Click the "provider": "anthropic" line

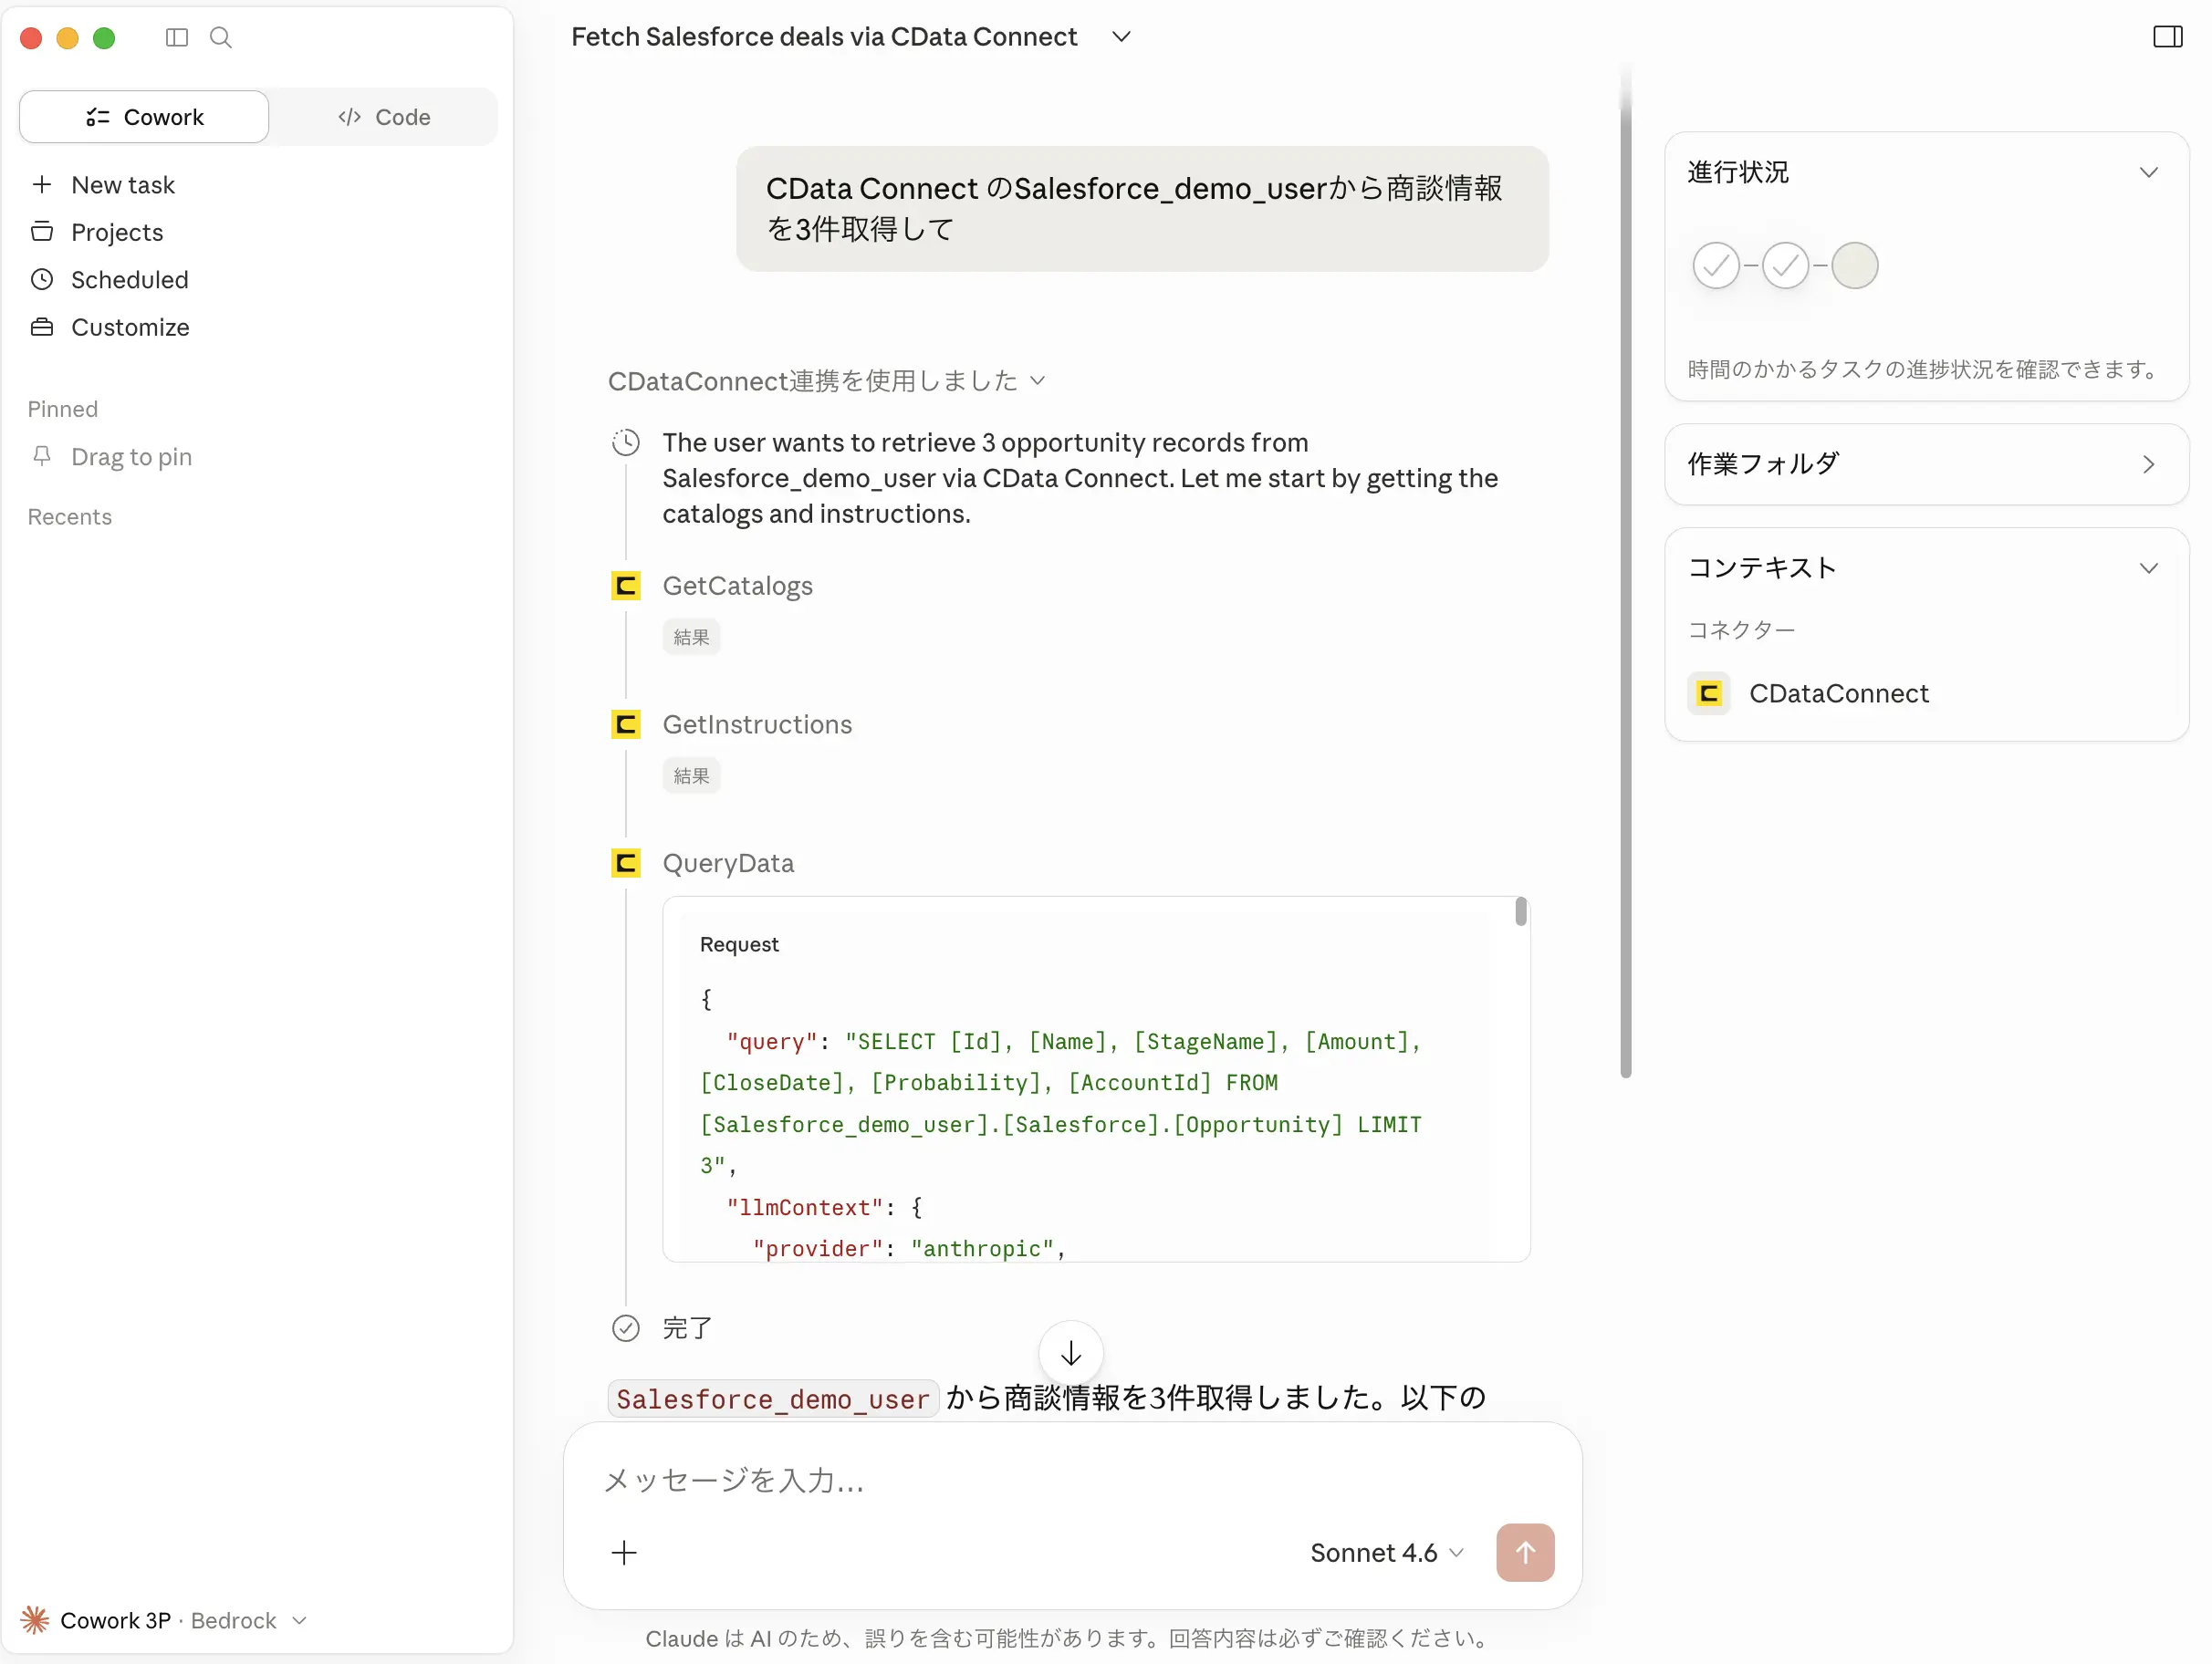tap(909, 1248)
